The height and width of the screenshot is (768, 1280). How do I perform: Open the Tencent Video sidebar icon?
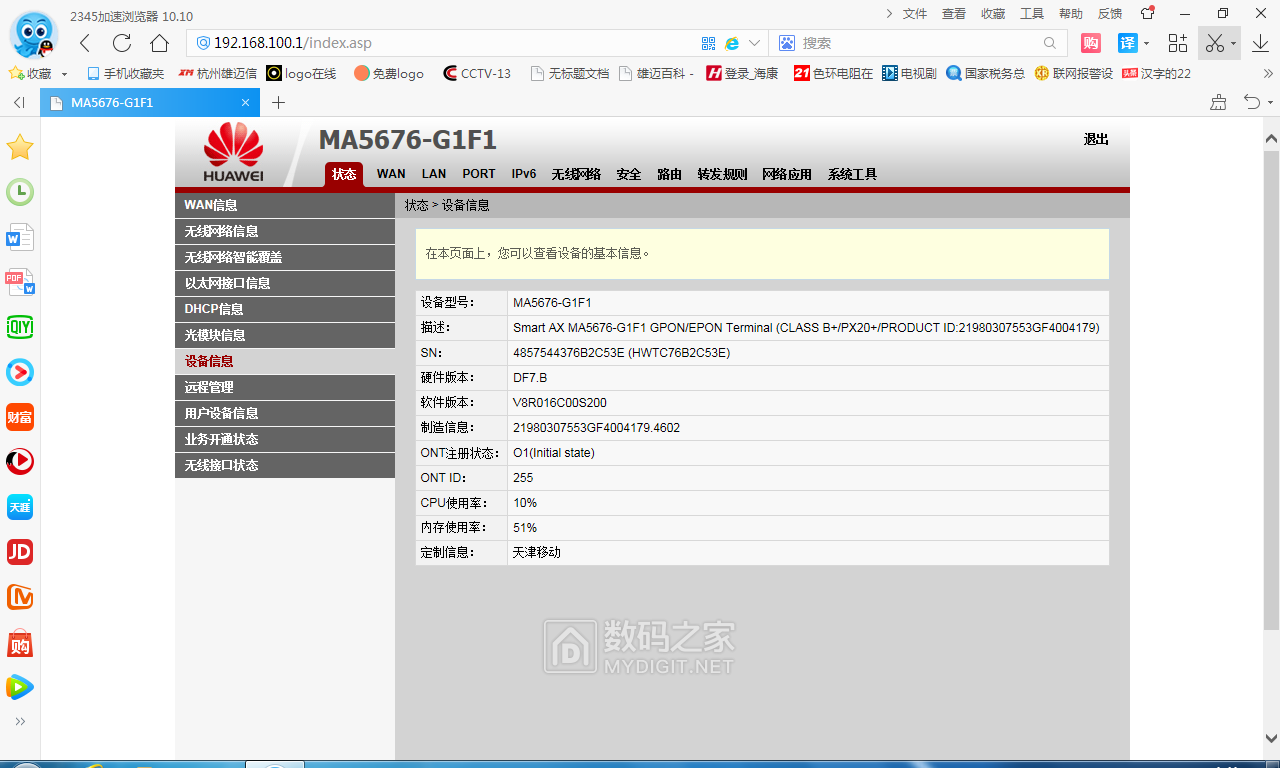[20, 687]
